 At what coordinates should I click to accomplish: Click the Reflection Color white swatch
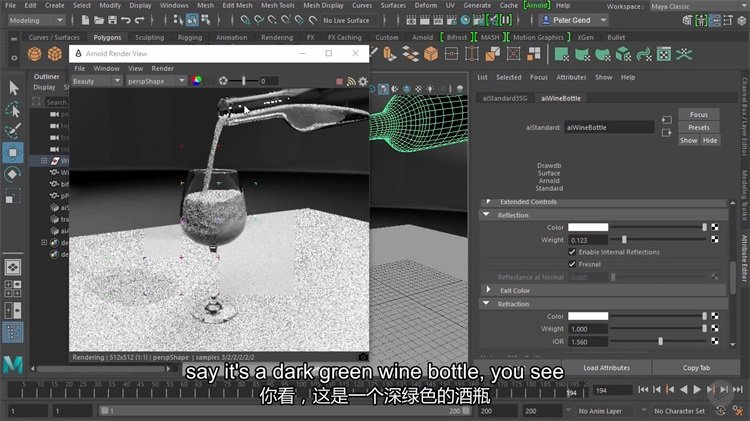[x=588, y=227]
